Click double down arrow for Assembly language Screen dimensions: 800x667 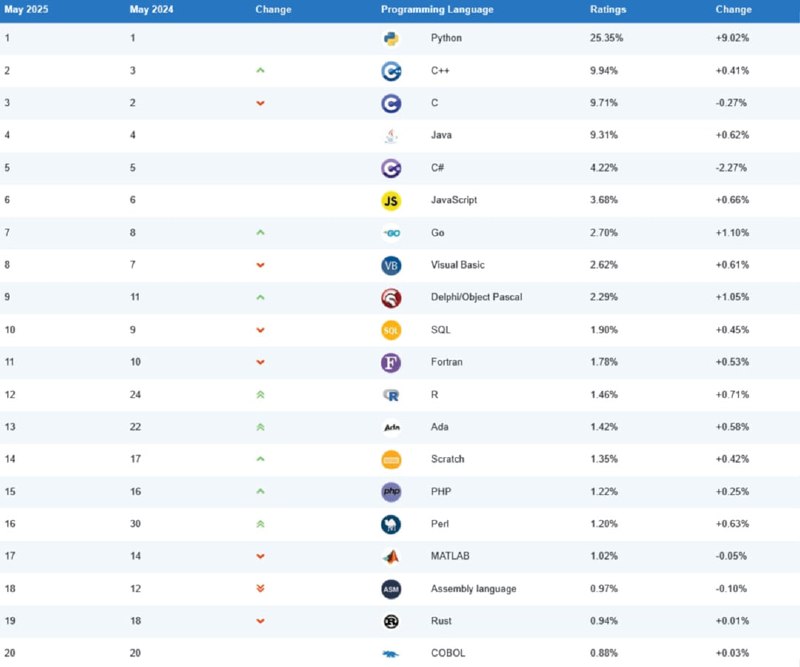pyautogui.click(x=260, y=588)
